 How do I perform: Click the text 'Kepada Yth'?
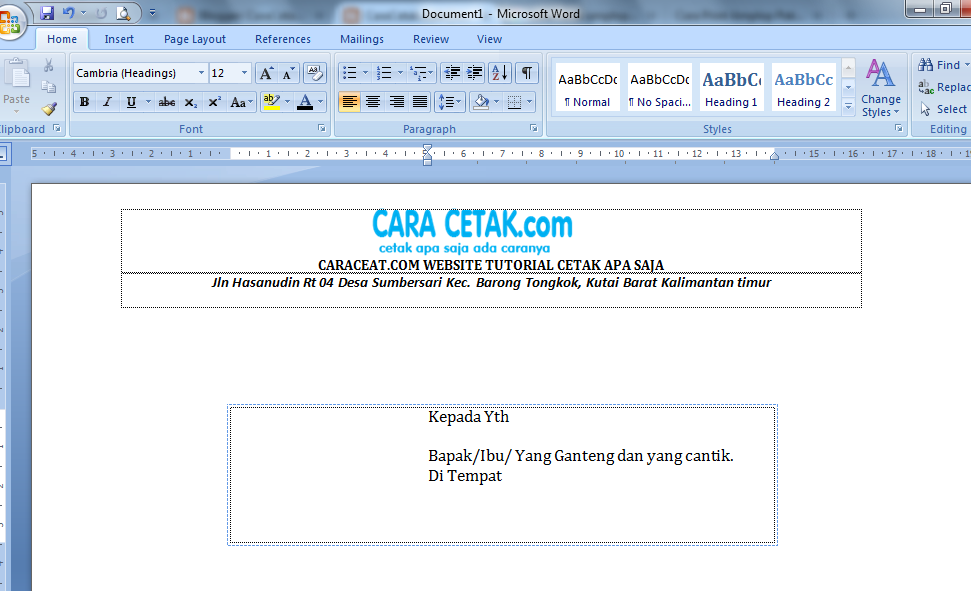468,417
